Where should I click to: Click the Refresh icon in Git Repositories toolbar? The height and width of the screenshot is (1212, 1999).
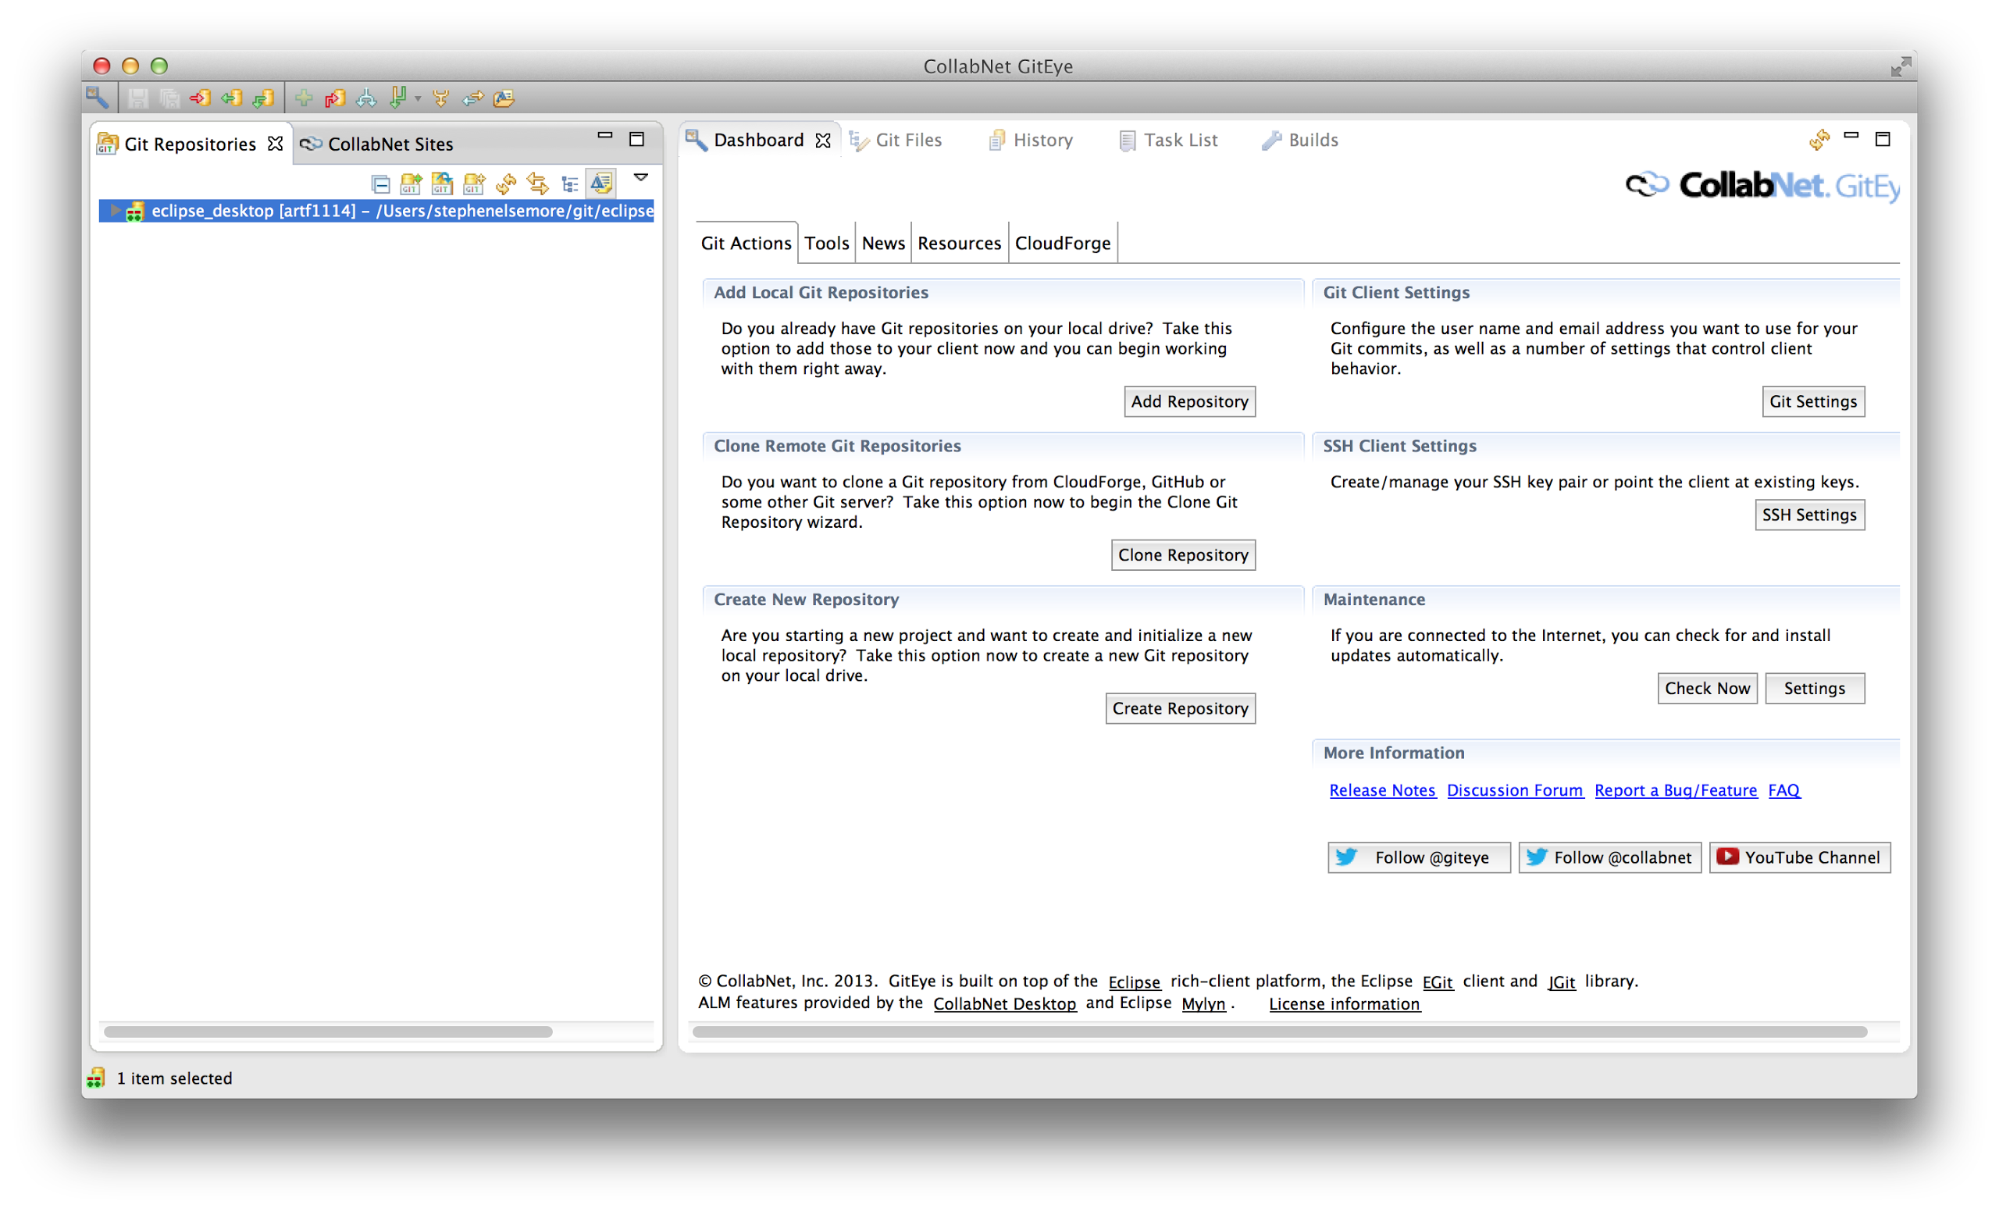click(506, 183)
